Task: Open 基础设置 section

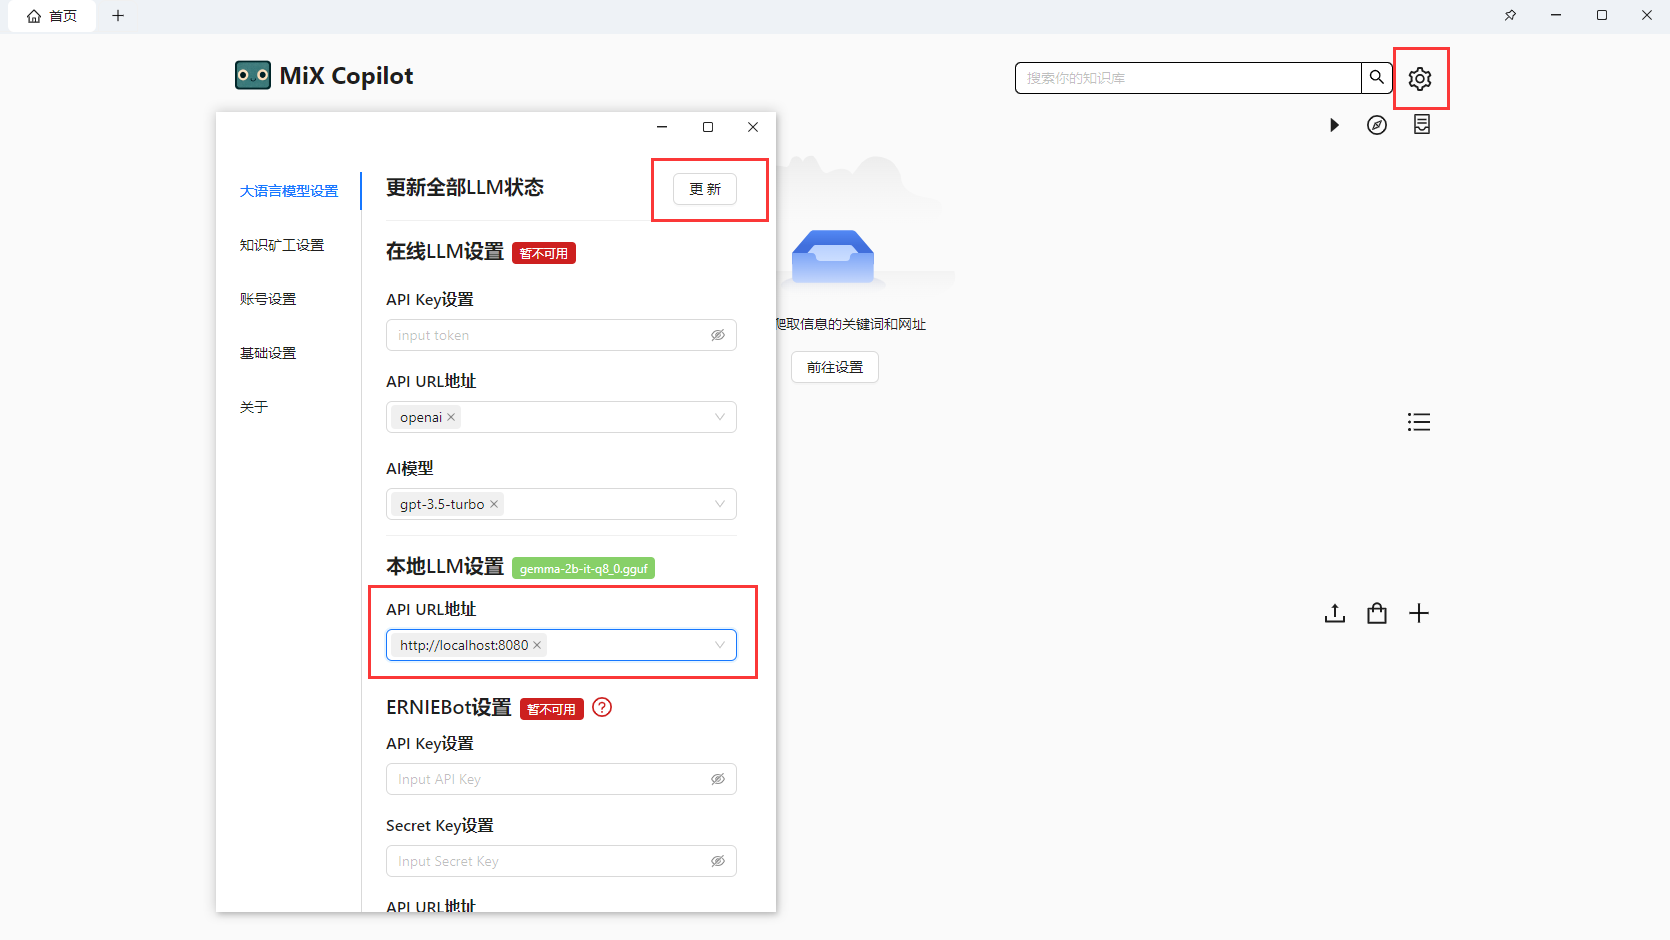Action: pyautogui.click(x=268, y=353)
